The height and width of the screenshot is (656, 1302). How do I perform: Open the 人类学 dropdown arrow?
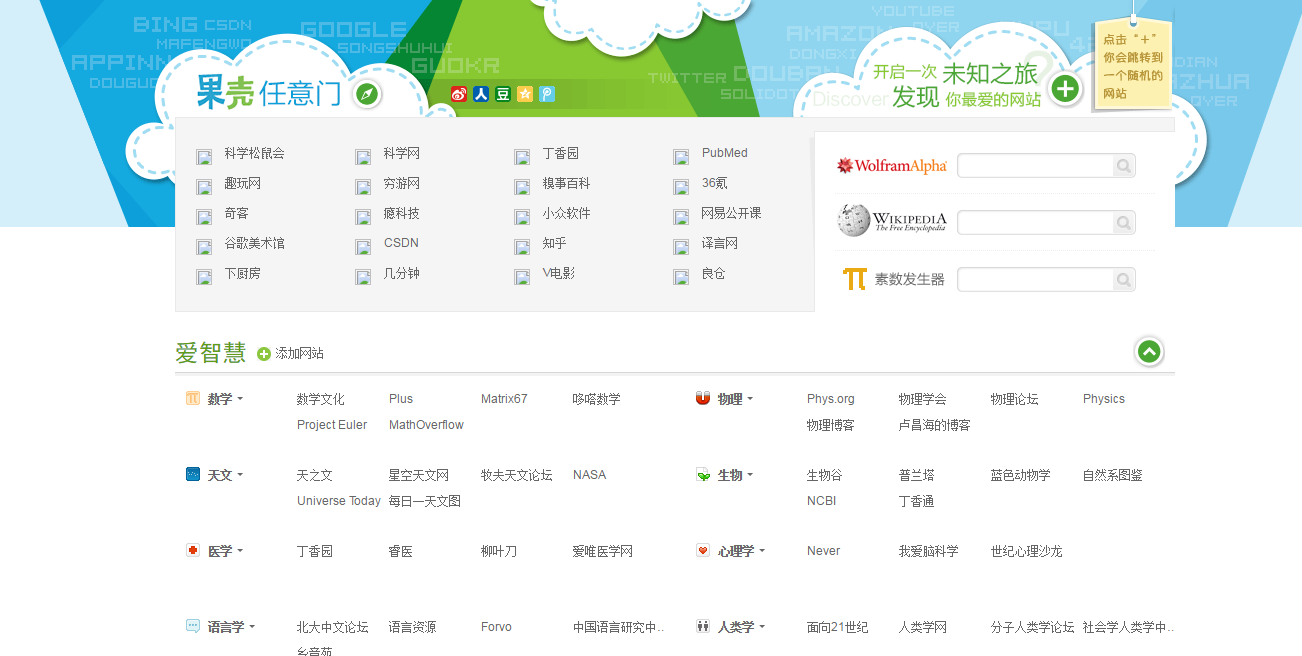762,627
